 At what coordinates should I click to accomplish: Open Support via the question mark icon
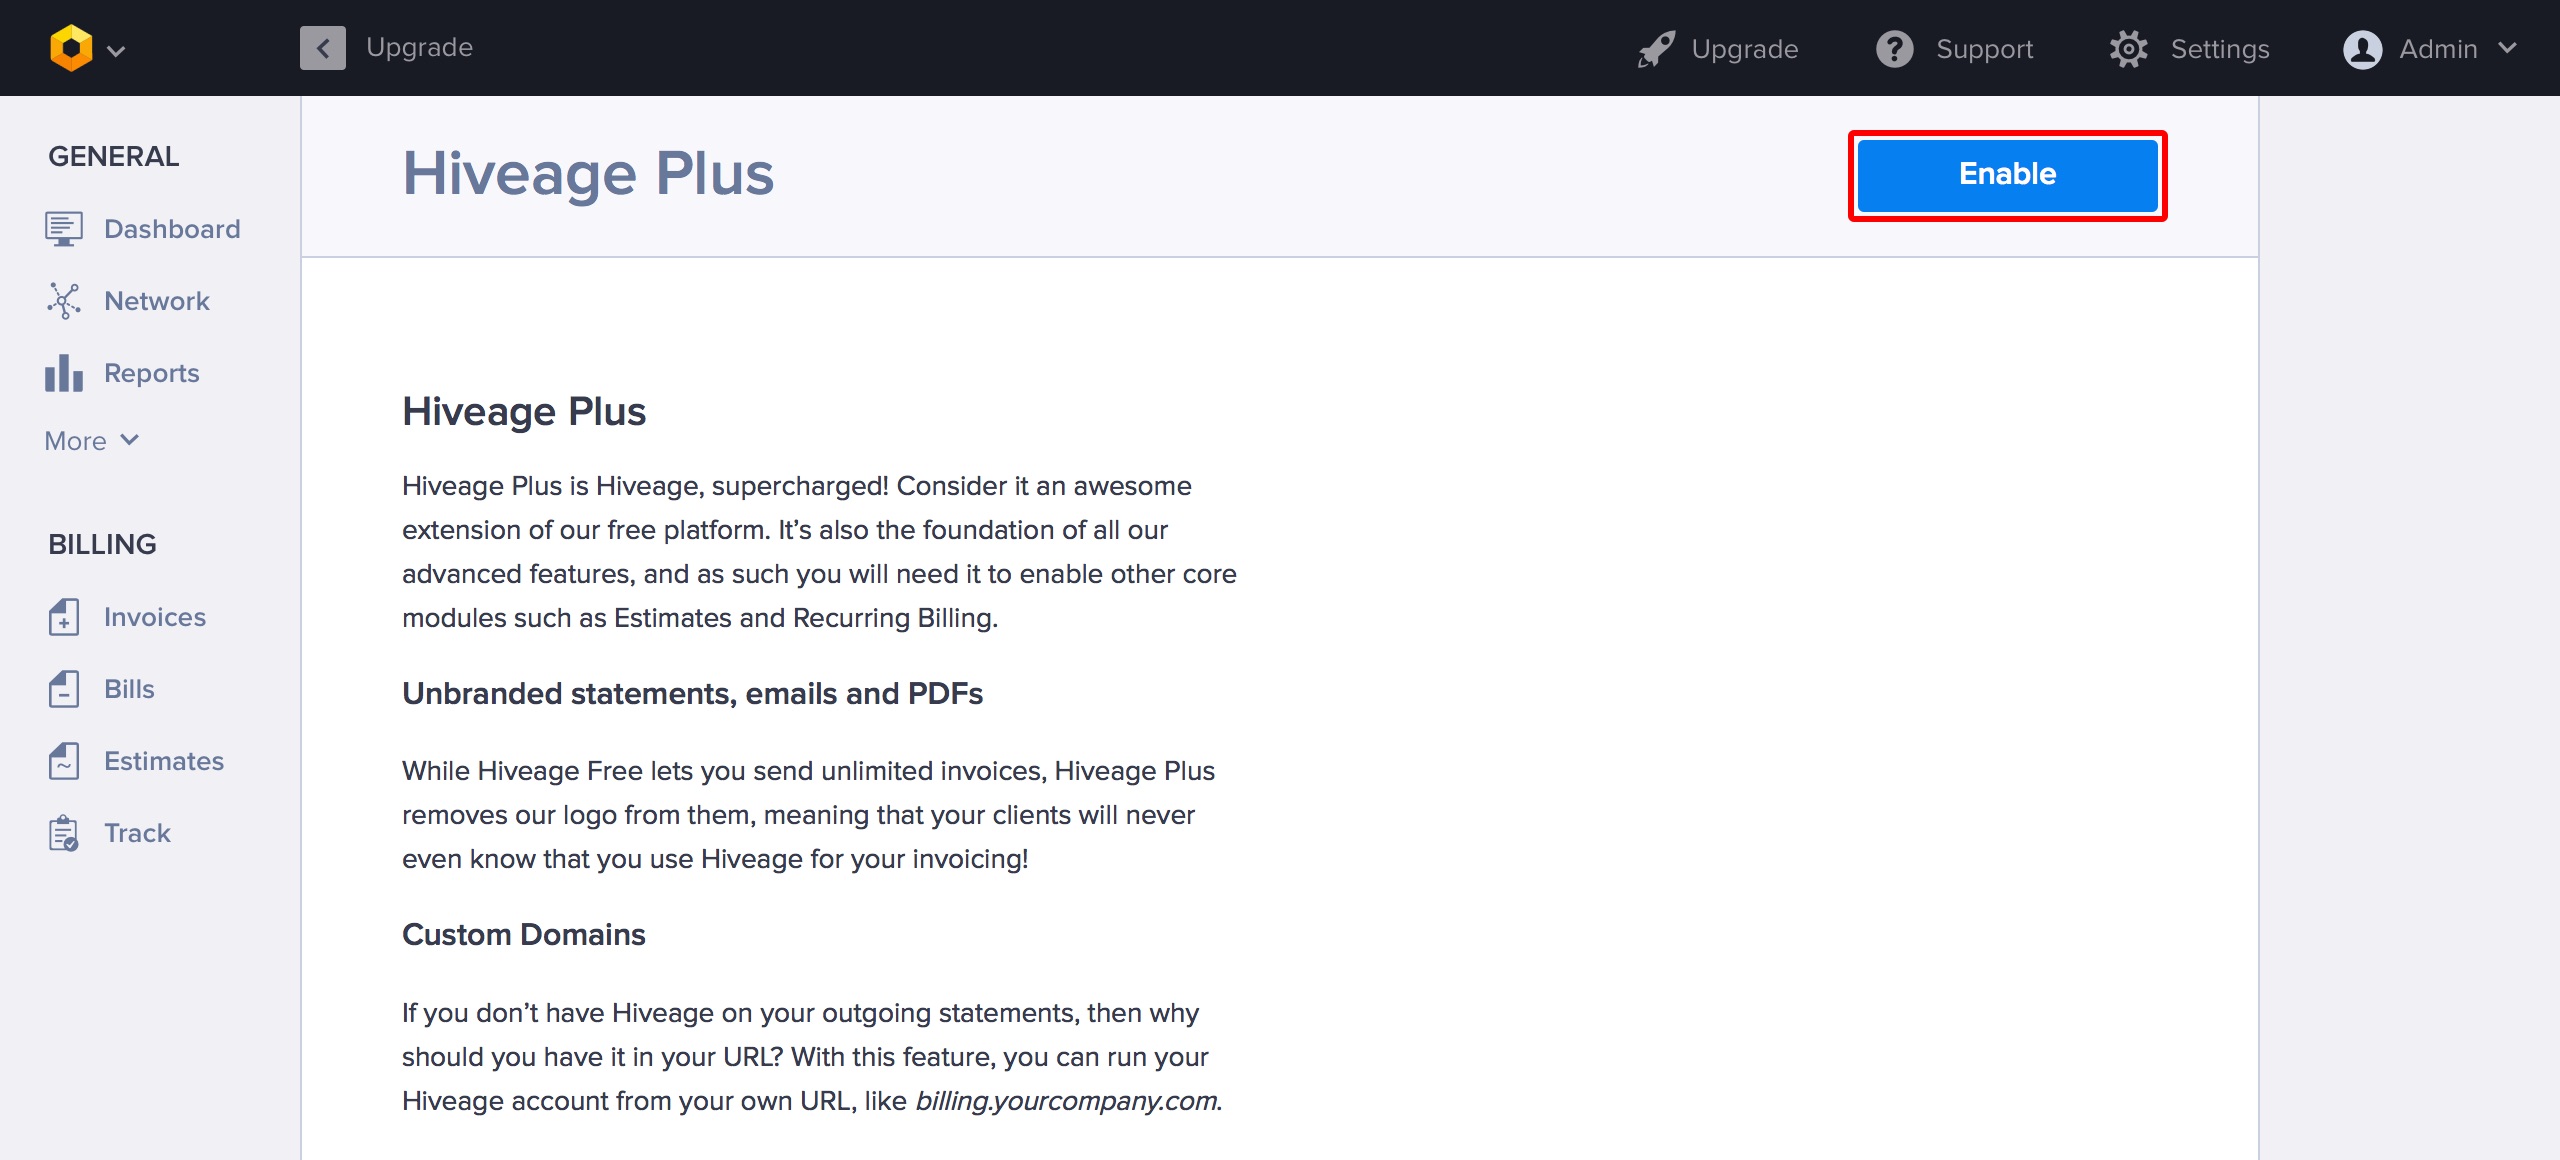tap(1894, 49)
